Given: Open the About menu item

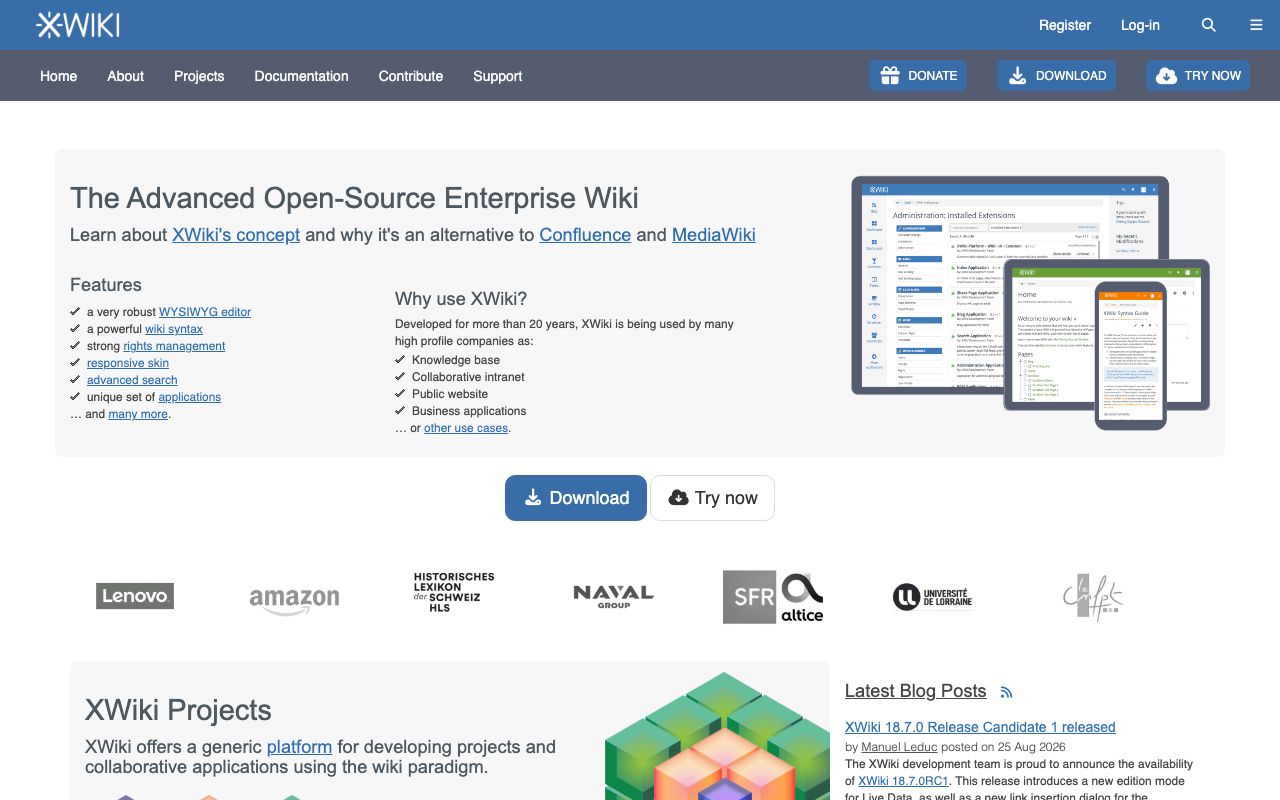Looking at the screenshot, I should [x=126, y=76].
